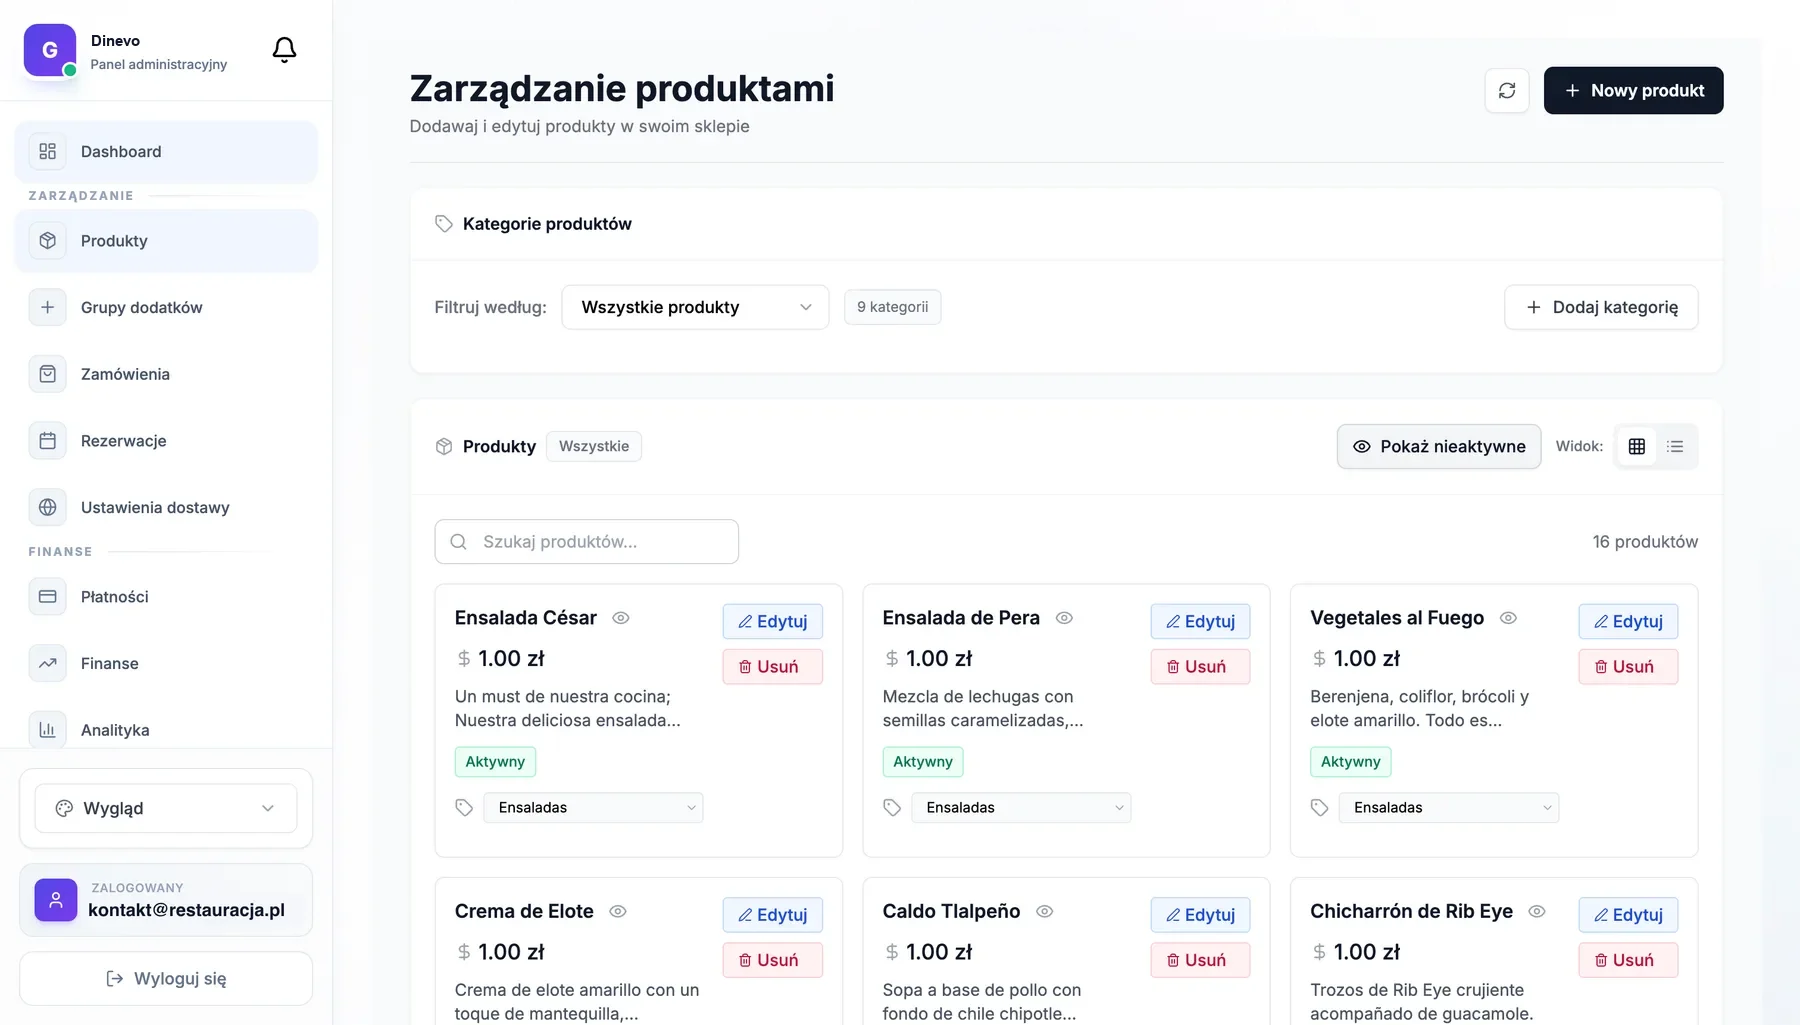
Task: Click the Ustawienia dostawy globe icon
Action: pos(47,508)
